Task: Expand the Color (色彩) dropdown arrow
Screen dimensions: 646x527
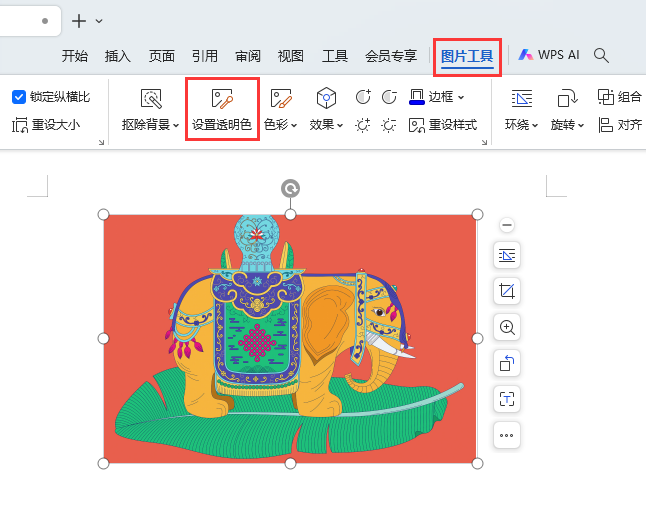Action: pyautogui.click(x=294, y=125)
